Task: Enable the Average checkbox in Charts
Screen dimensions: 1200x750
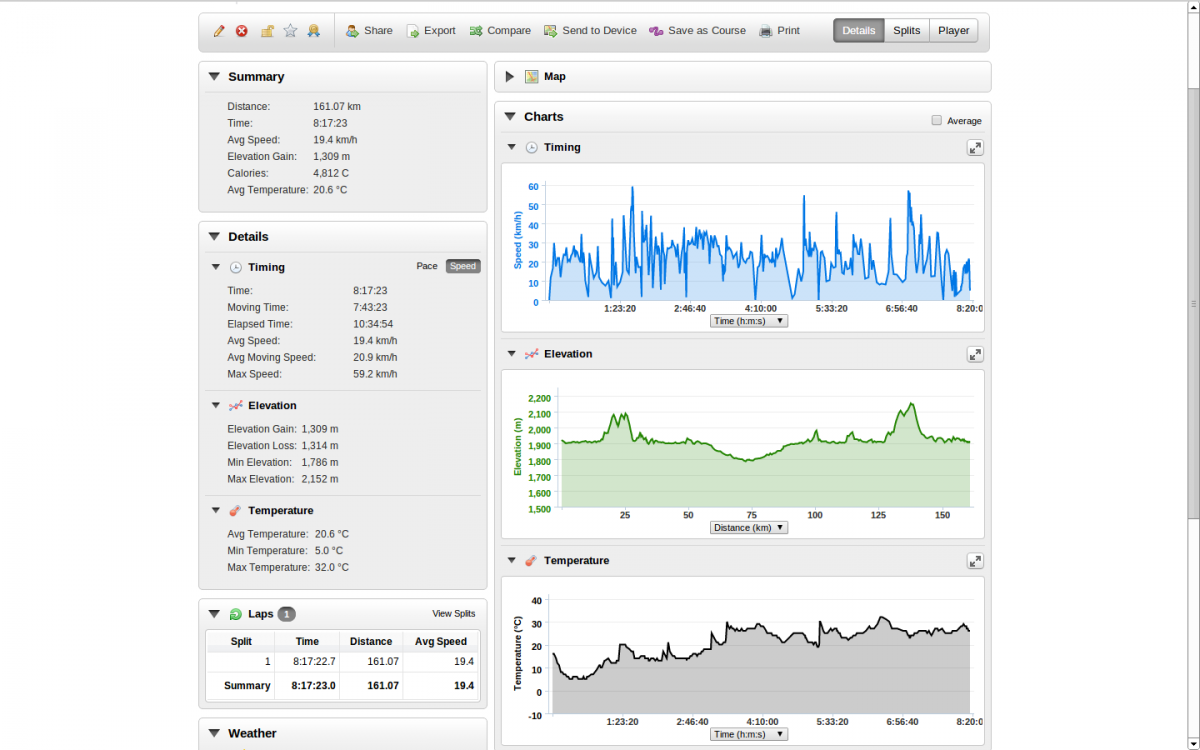Action: point(937,120)
